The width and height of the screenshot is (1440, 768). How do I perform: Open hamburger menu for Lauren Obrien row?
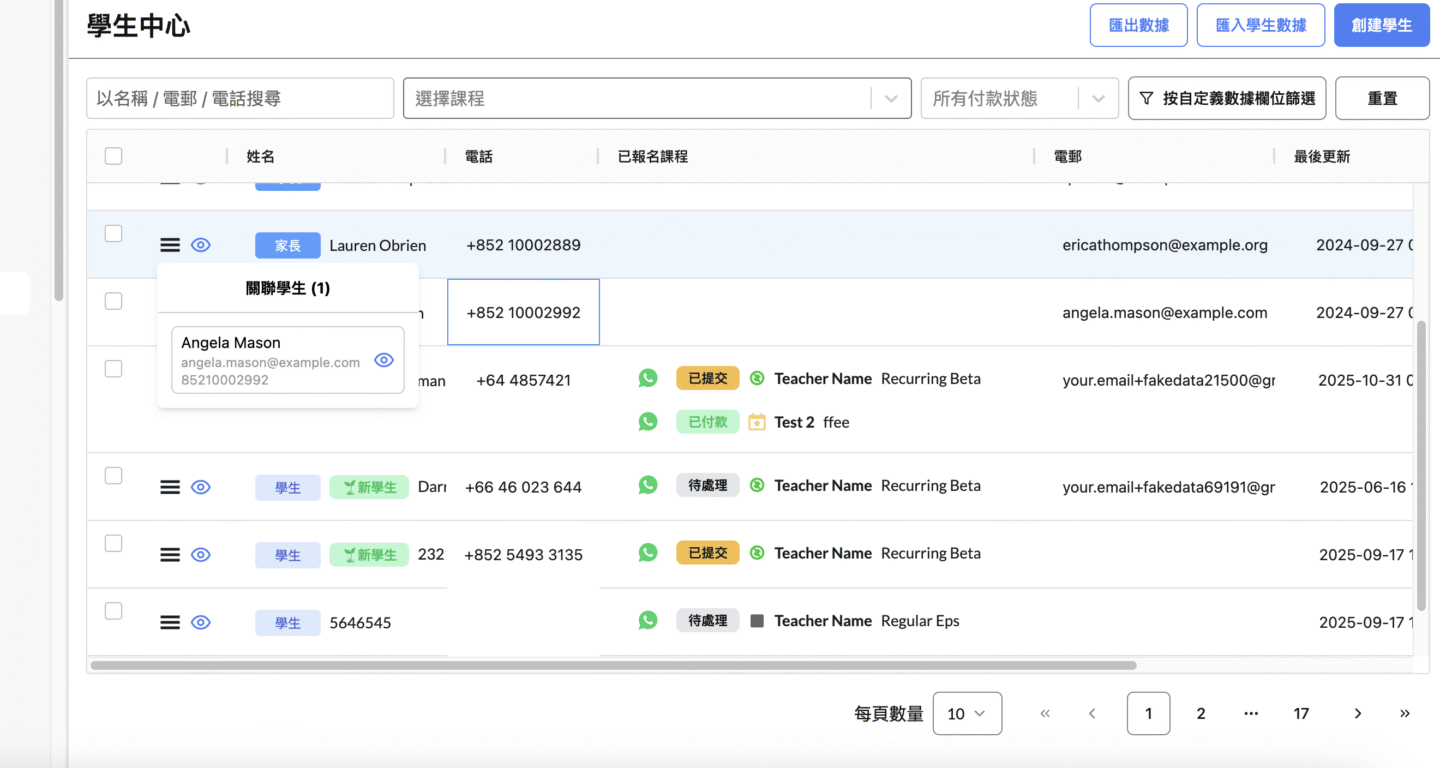coord(170,245)
